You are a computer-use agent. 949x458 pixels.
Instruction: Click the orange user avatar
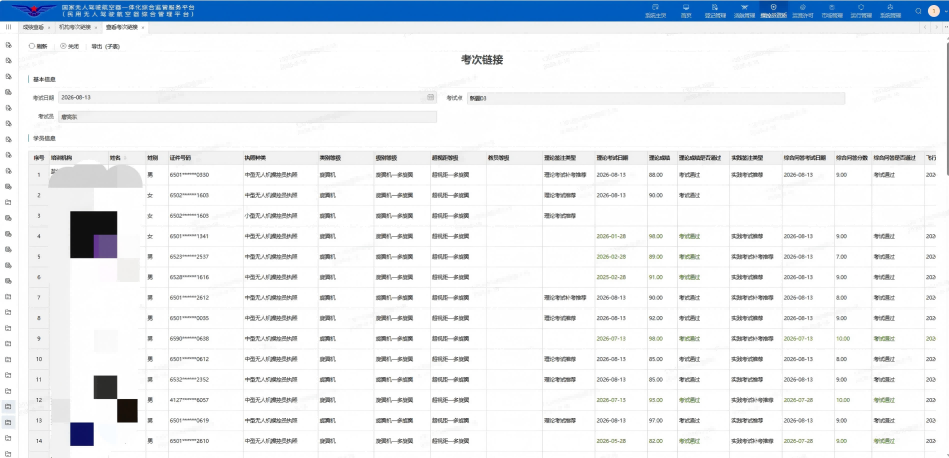coord(932,11)
